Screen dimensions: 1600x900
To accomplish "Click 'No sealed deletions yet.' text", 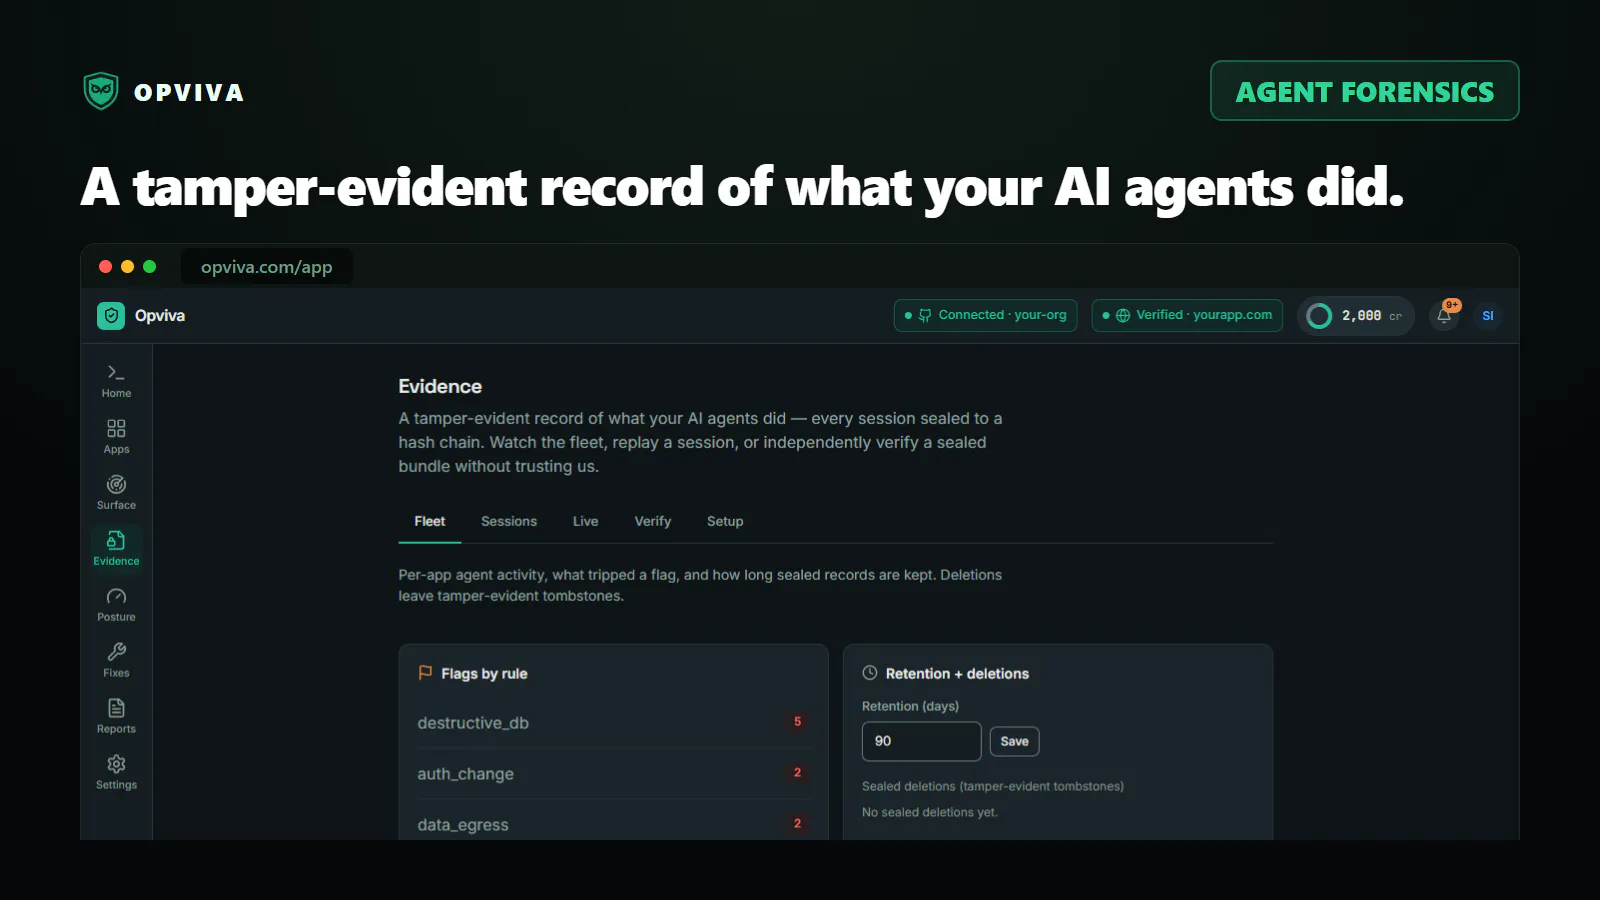I will coord(930,812).
